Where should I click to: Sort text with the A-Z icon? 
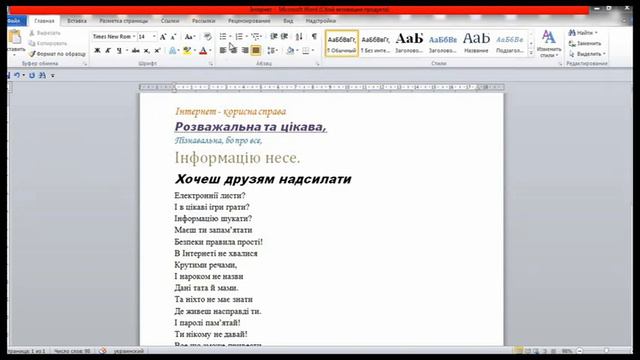[x=299, y=37]
